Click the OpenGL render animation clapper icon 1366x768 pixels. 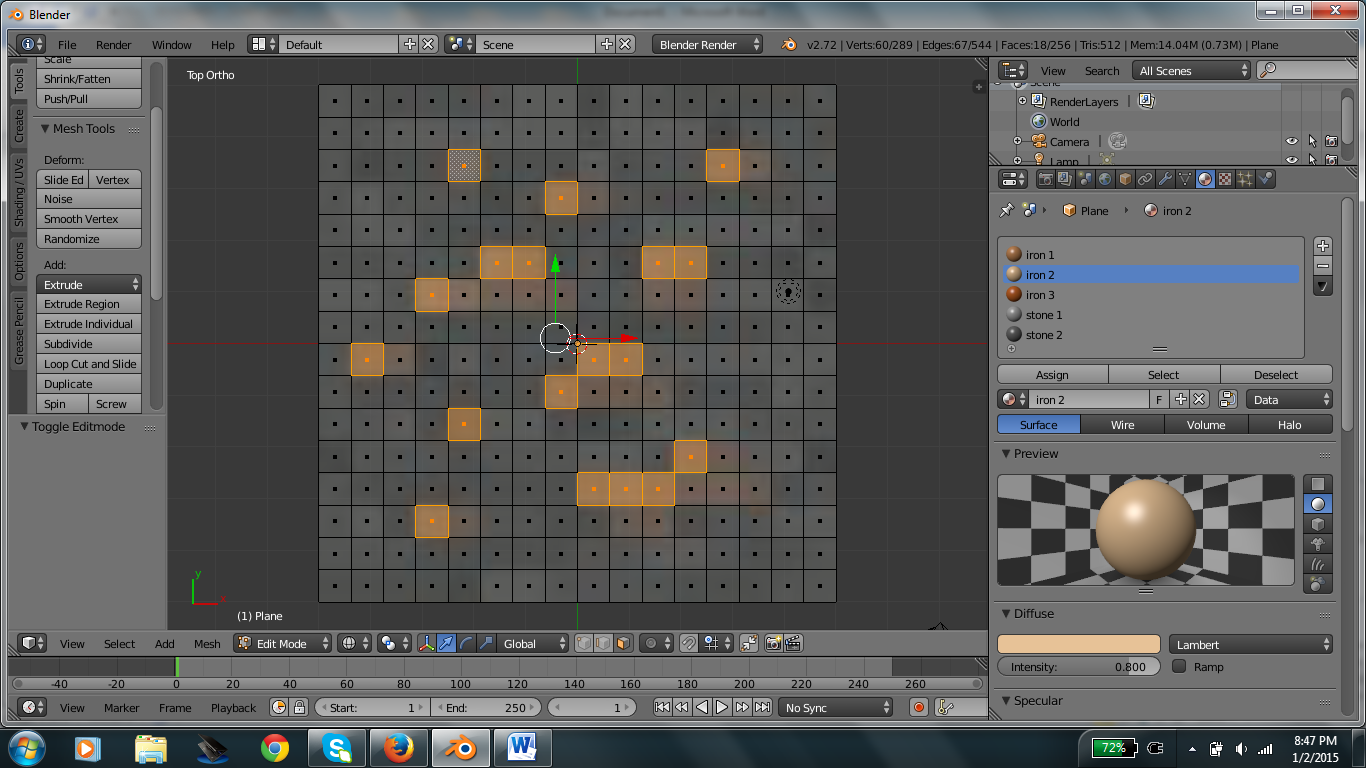point(793,644)
